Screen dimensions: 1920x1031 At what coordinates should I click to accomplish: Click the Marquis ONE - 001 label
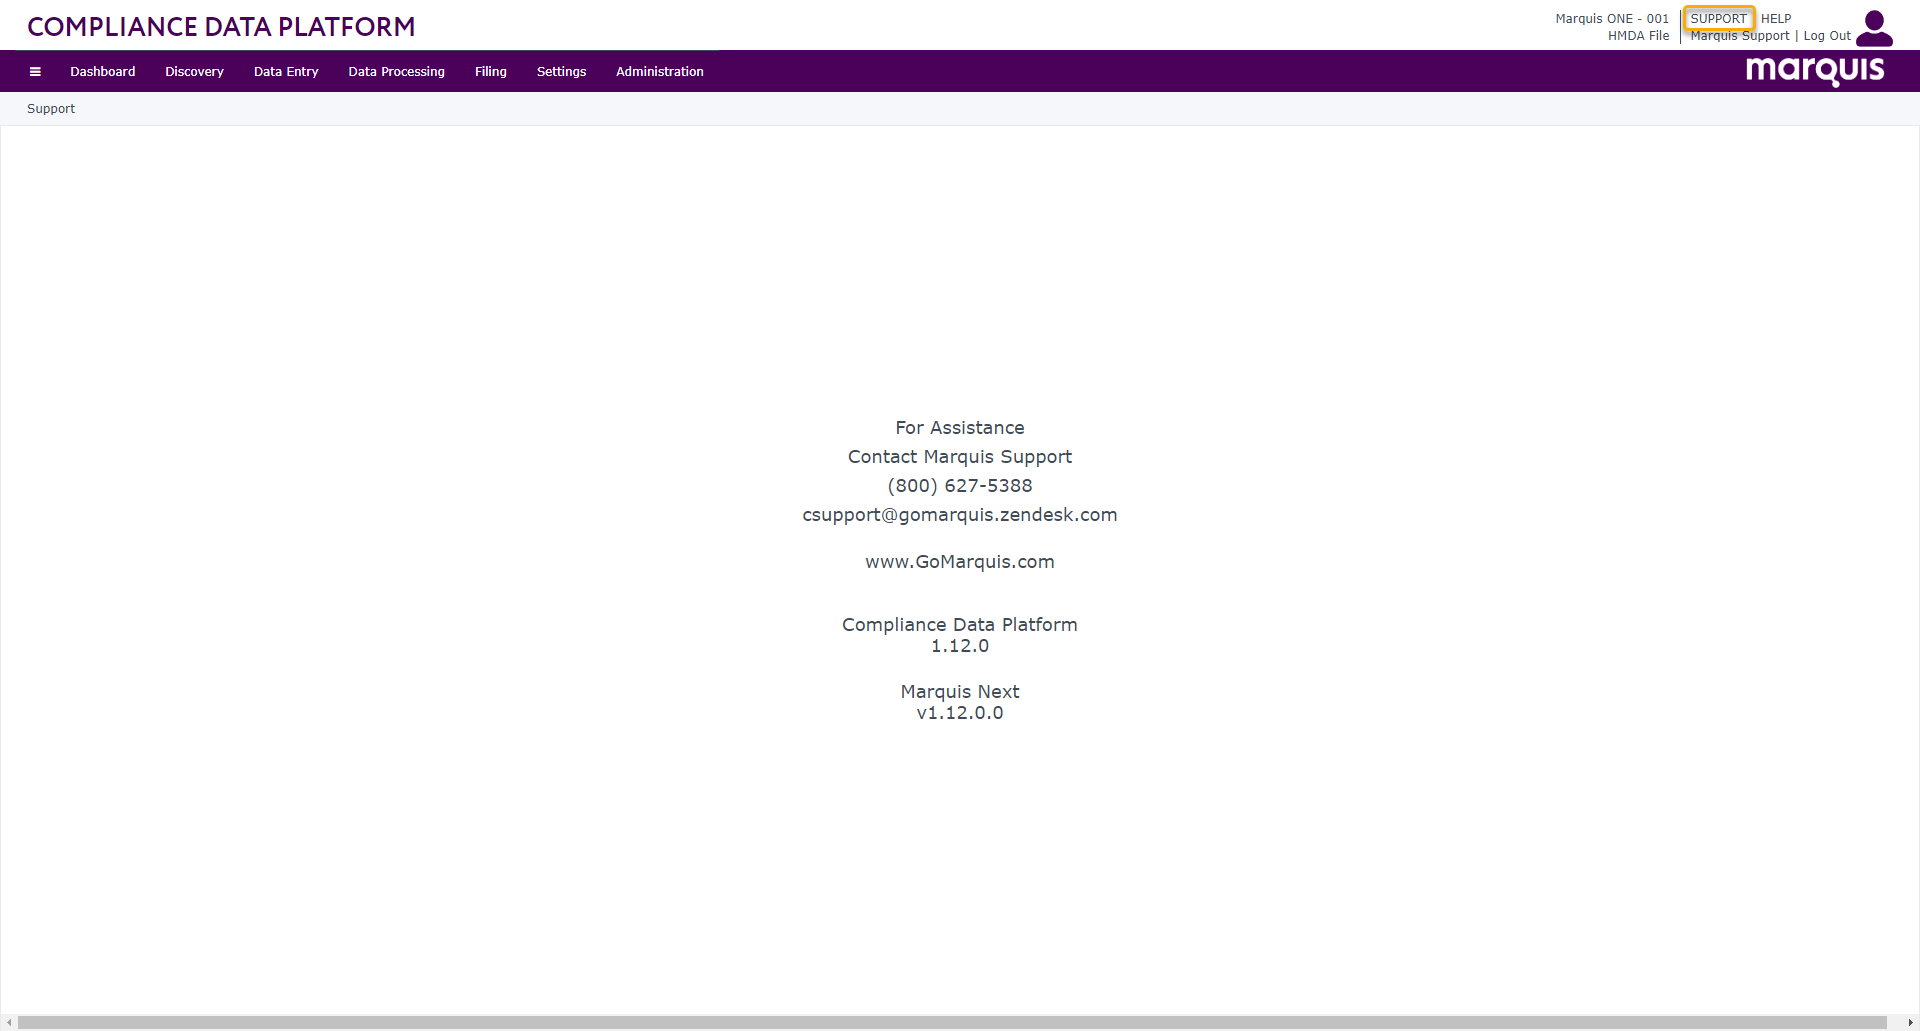(1612, 19)
